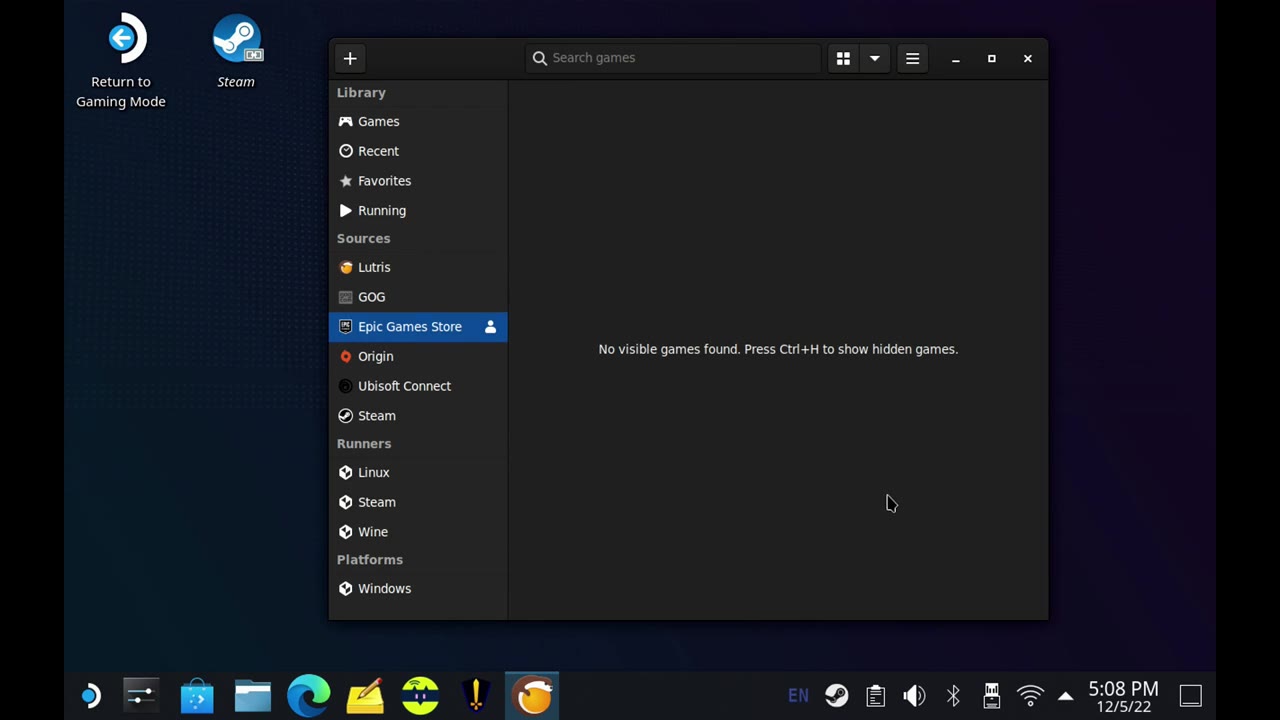Click the Steam desktop shortcut
The height and width of the screenshot is (720, 1280).
(236, 52)
